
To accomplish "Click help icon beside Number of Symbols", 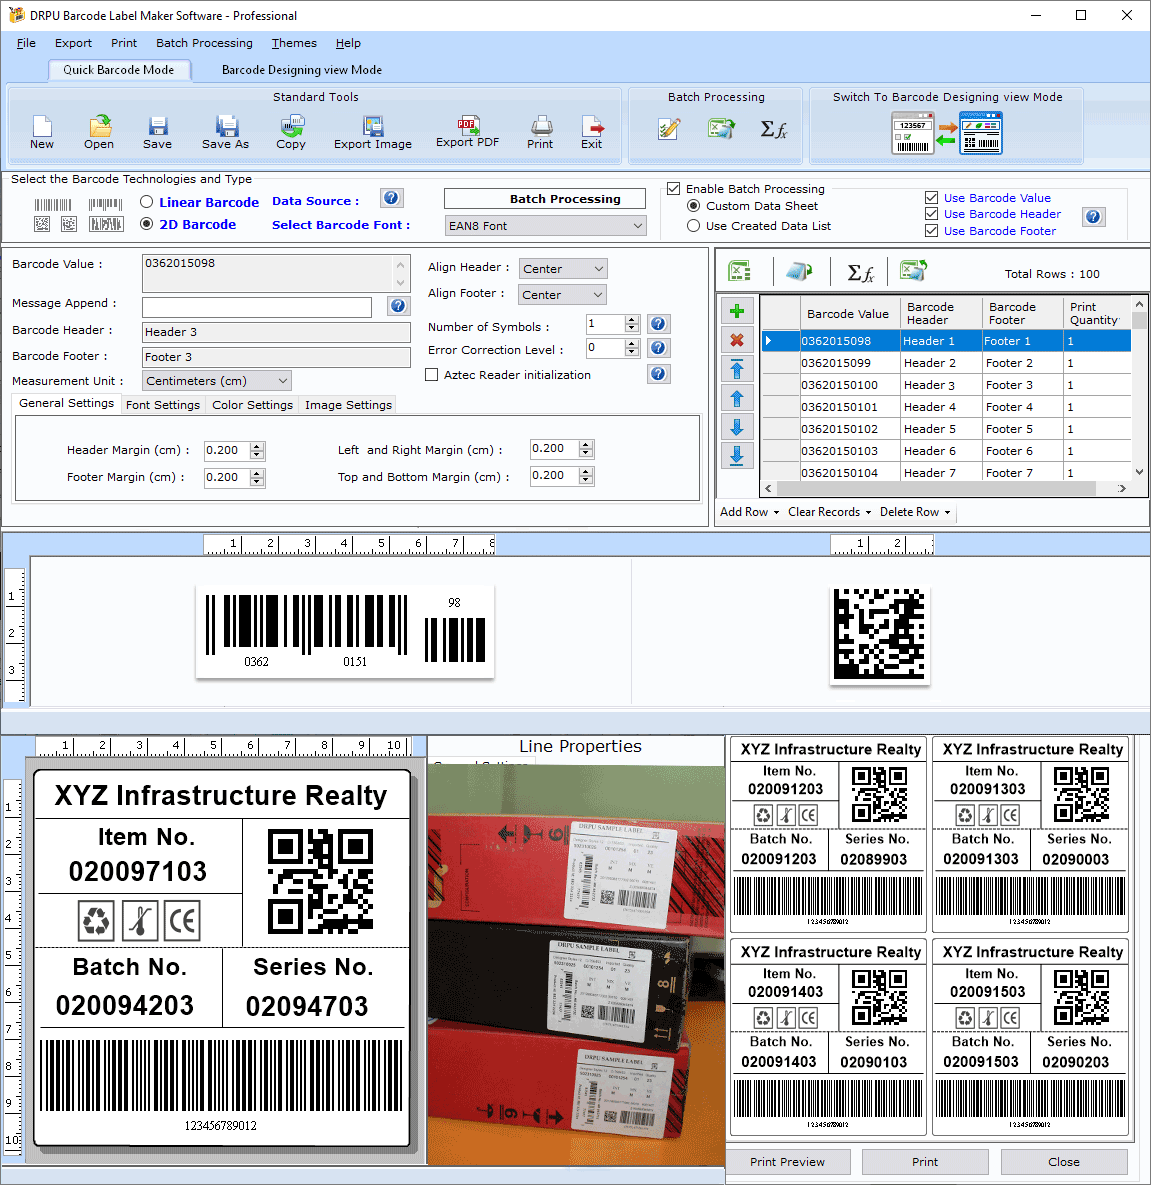I will [658, 324].
